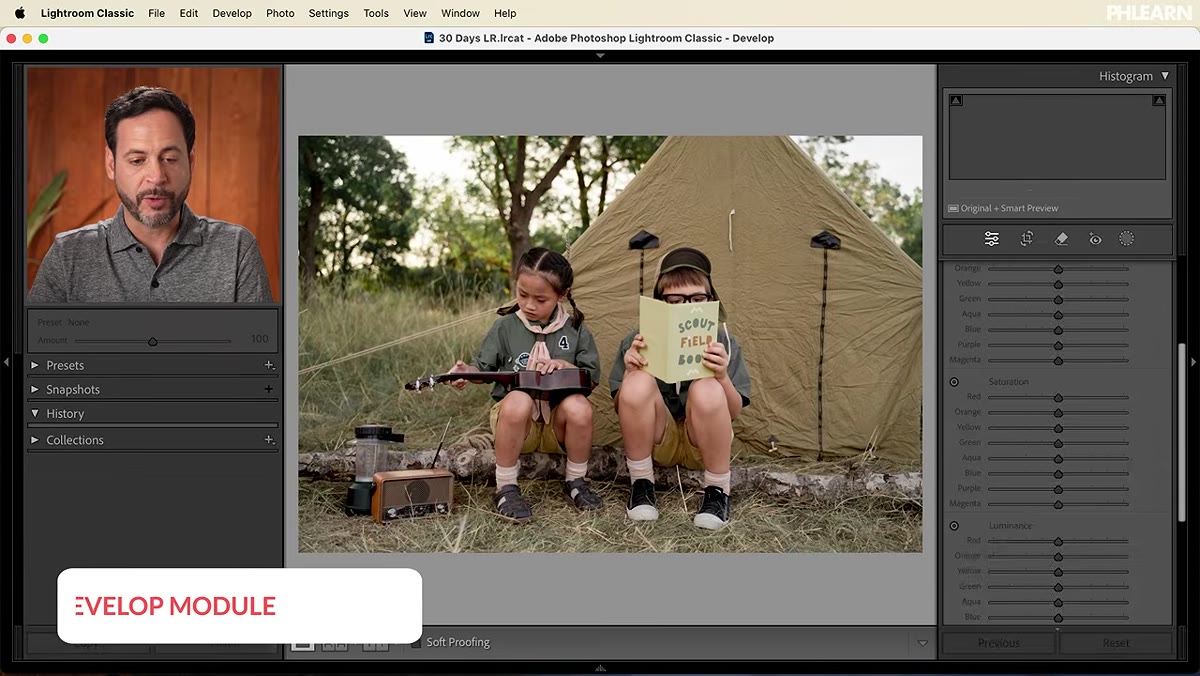The height and width of the screenshot is (676, 1200).
Task: Adjust the Hue Aqua slider
Action: coord(1058,314)
